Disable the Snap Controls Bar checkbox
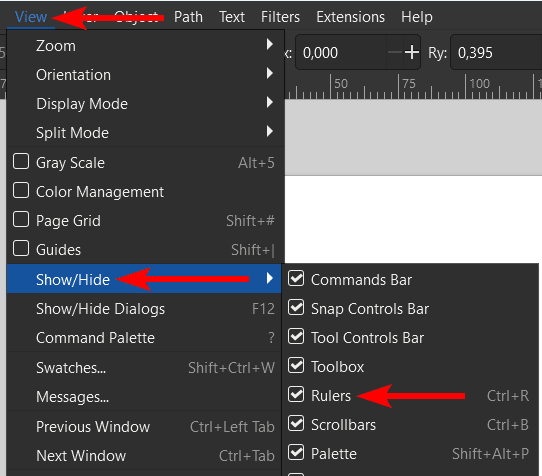The width and height of the screenshot is (542, 476). click(296, 308)
